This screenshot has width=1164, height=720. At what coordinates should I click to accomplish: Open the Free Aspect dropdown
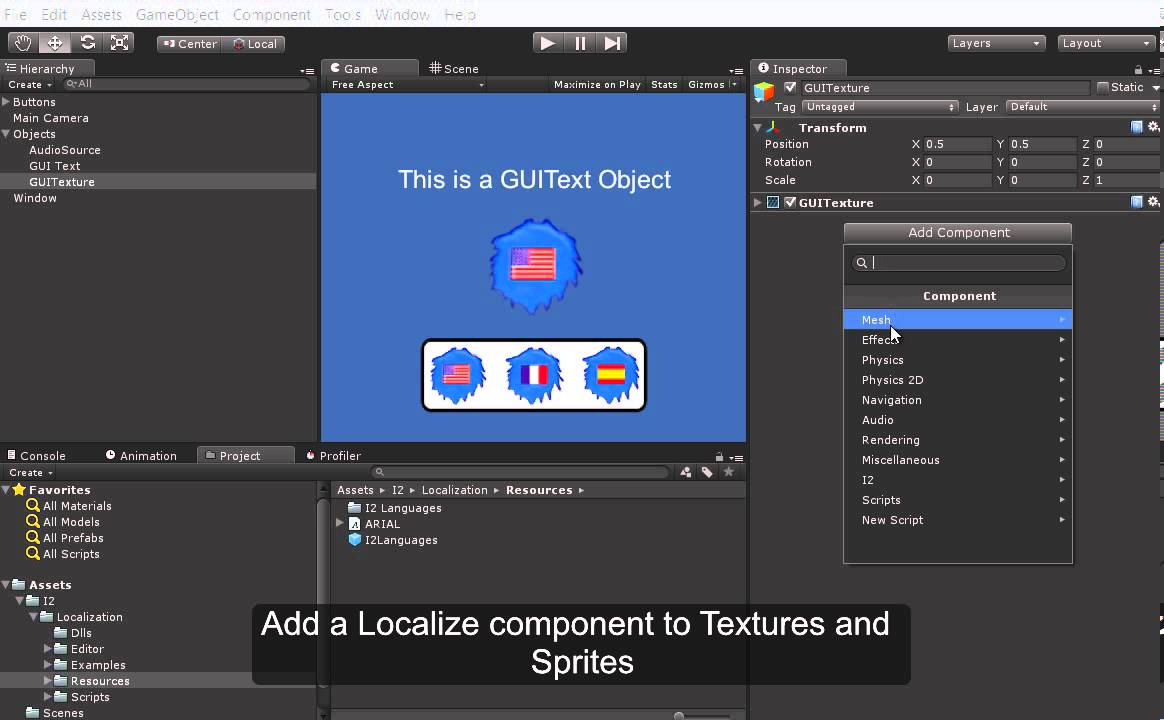point(407,85)
